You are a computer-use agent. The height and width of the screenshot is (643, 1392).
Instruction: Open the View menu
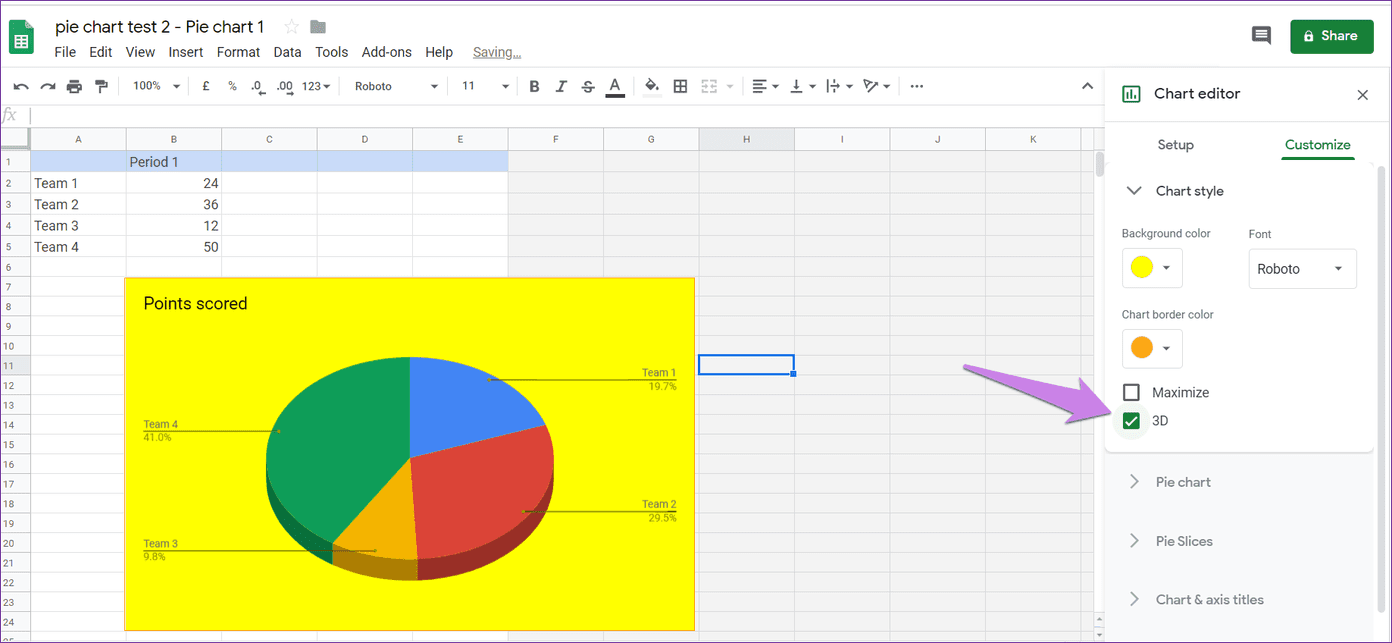[x=140, y=52]
